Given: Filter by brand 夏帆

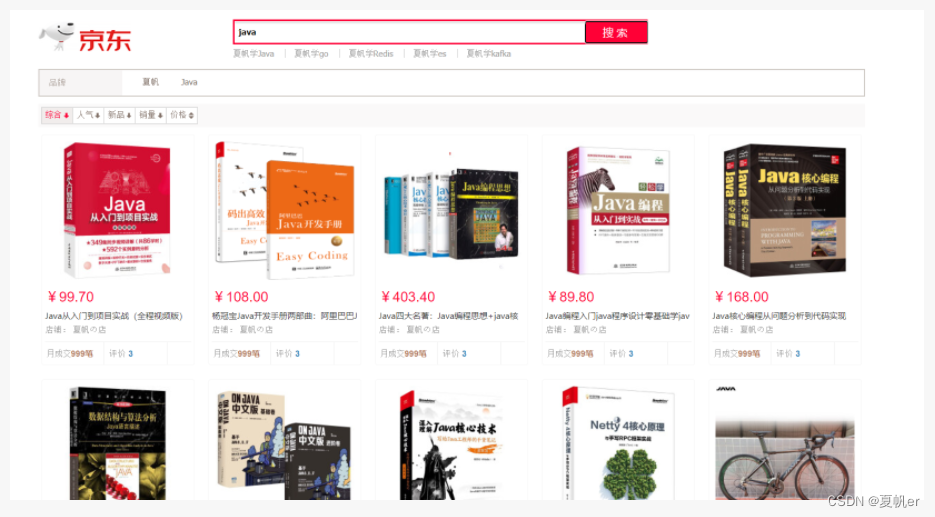Looking at the screenshot, I should point(150,82).
